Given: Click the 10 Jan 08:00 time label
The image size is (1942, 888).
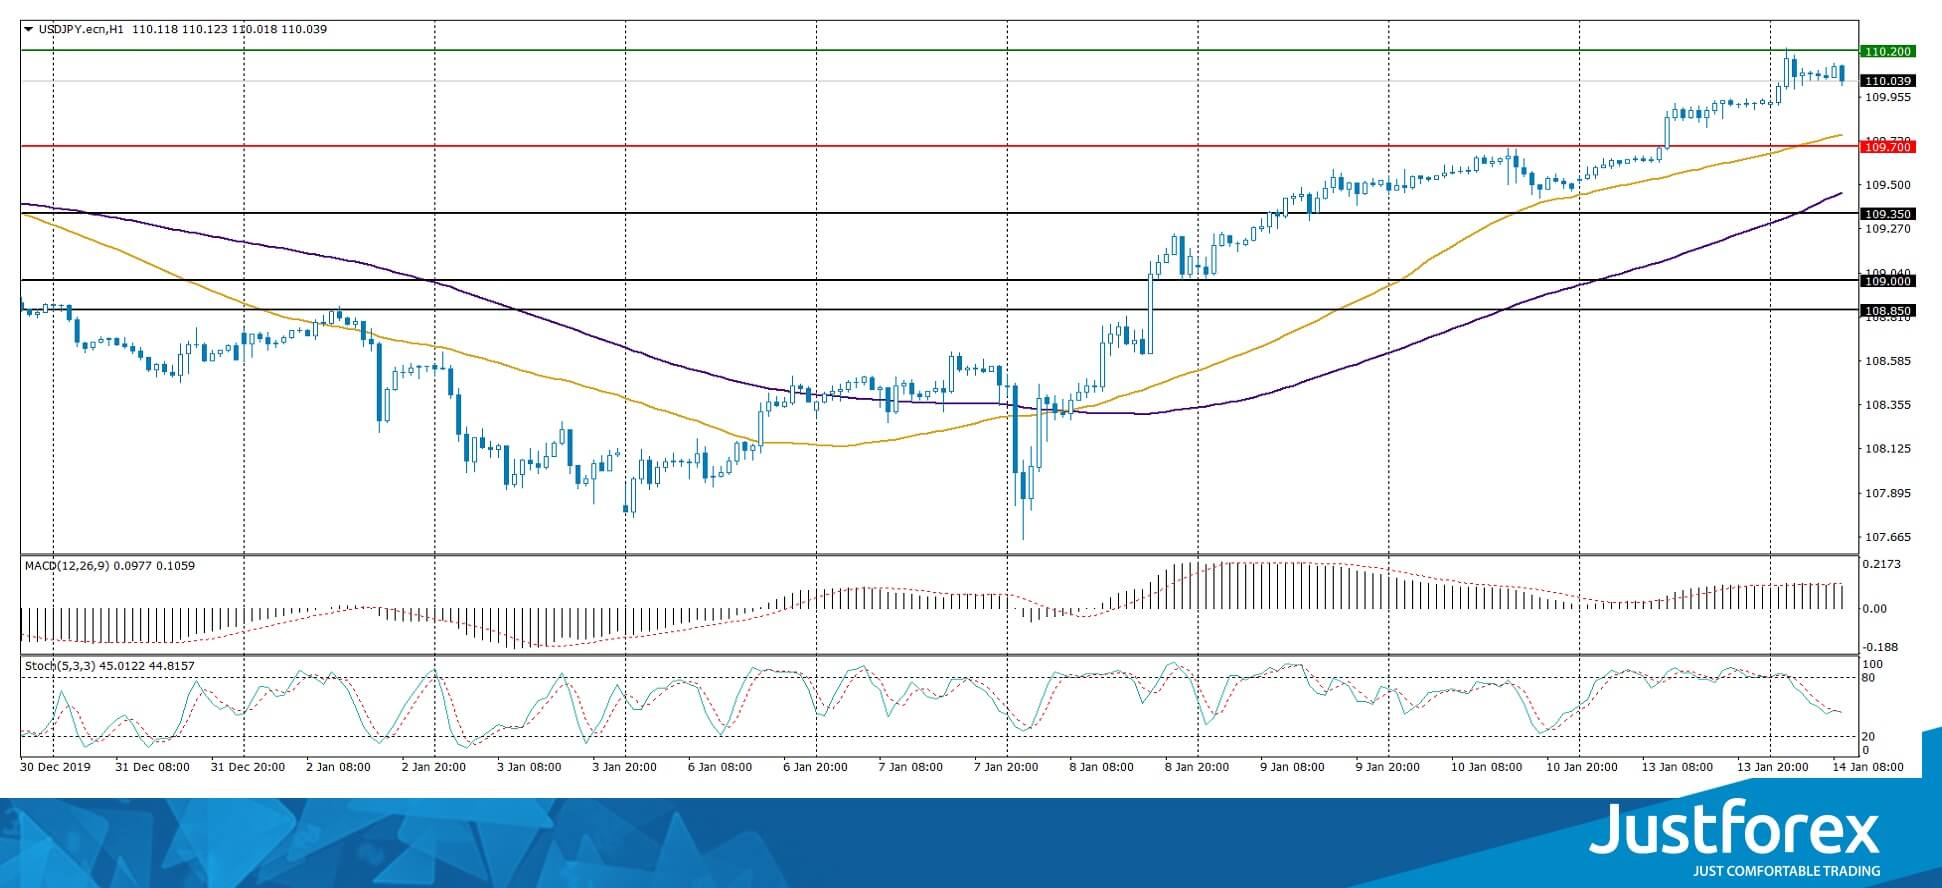Looking at the screenshot, I should tap(1486, 768).
